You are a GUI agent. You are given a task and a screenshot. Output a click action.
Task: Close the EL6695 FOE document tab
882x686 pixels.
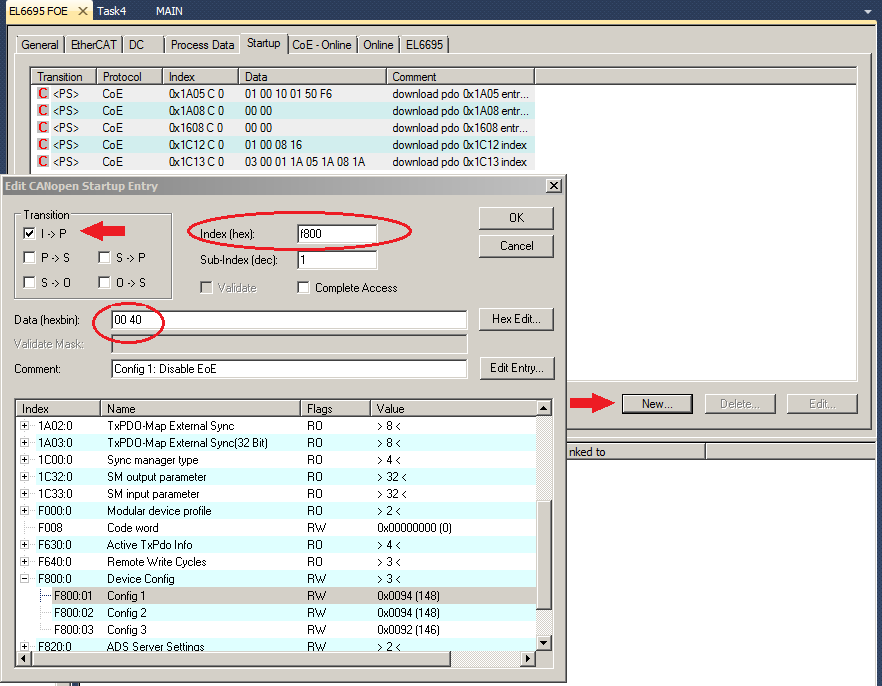pyautogui.click(x=83, y=11)
